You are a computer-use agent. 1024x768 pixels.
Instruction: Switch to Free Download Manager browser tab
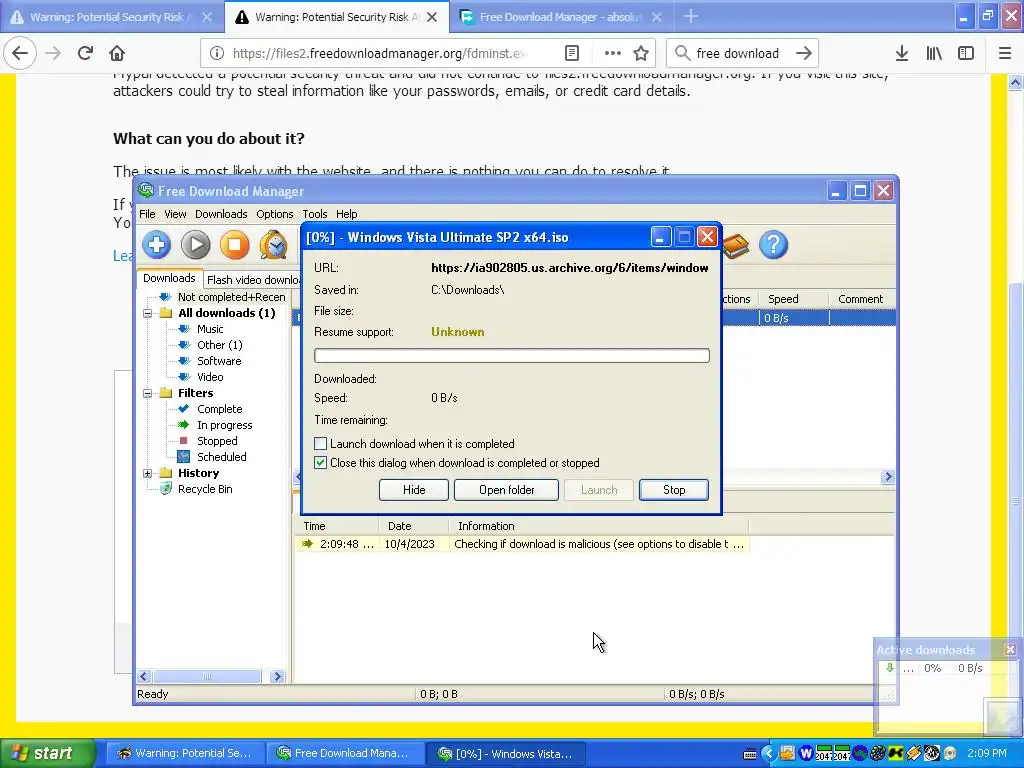tap(561, 17)
